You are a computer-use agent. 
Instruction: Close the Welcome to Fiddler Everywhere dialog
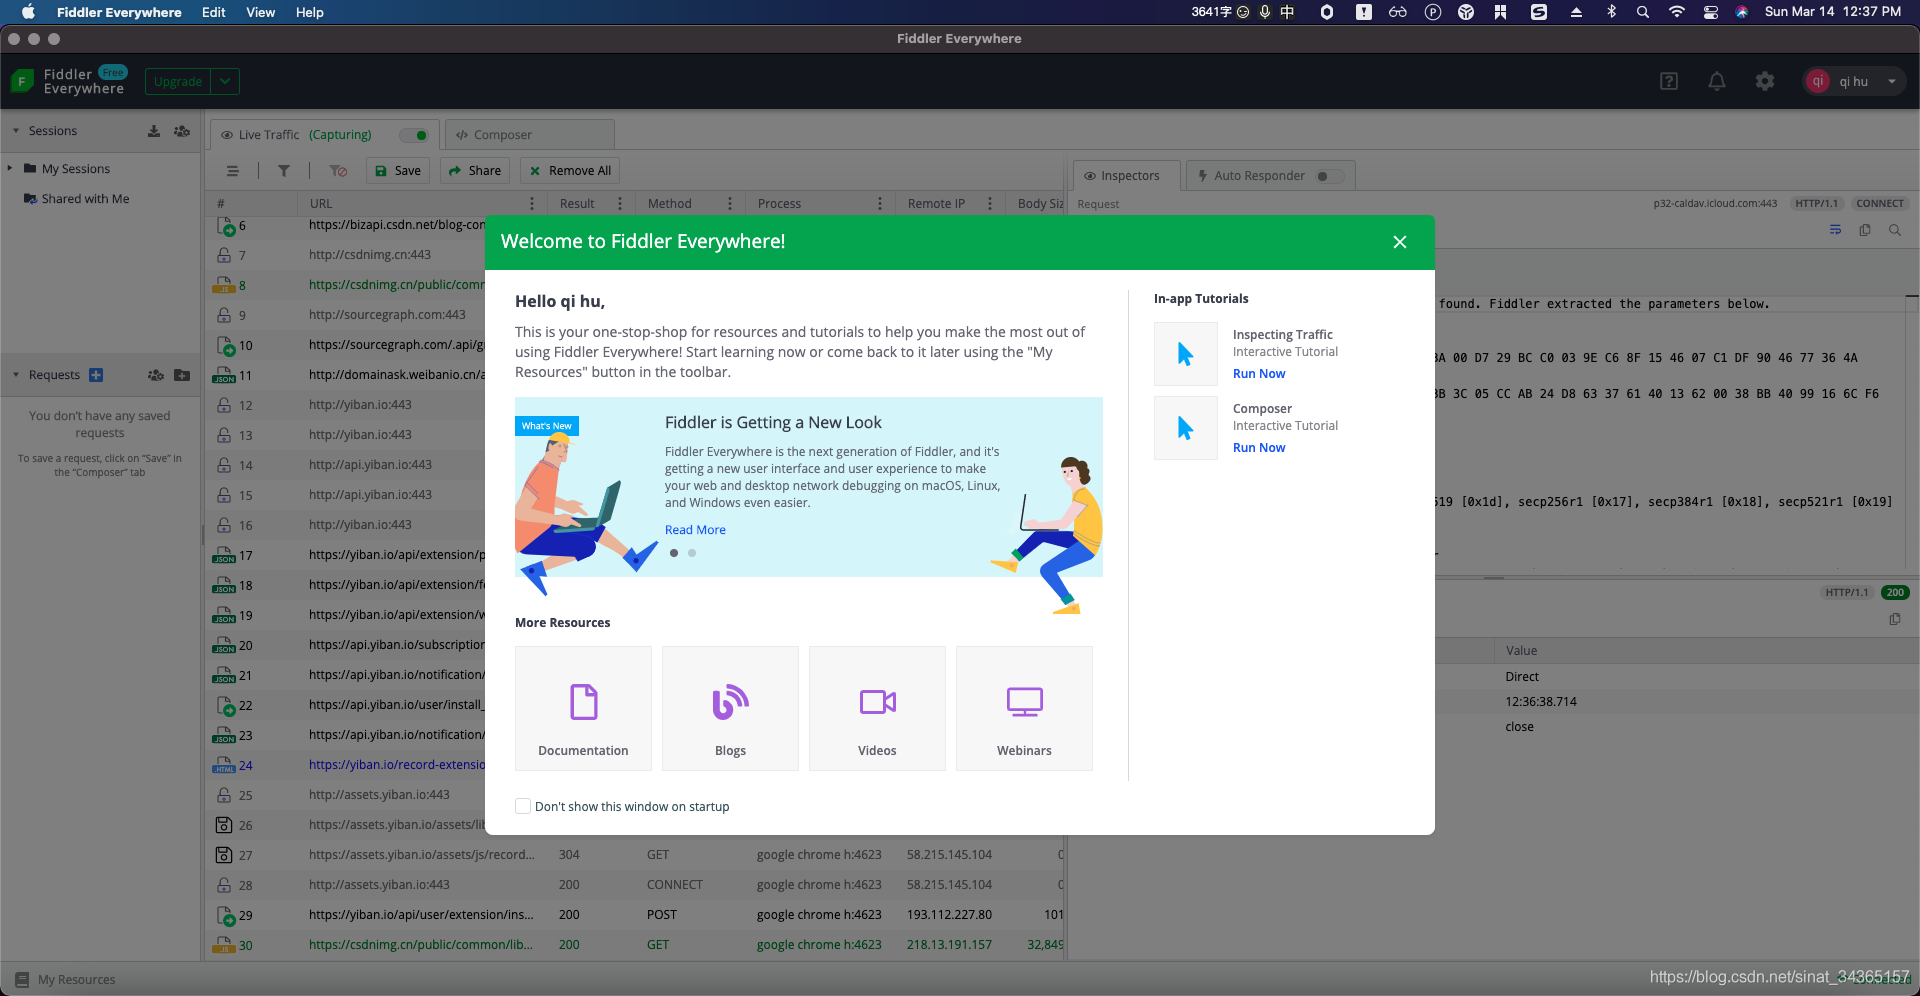click(1400, 242)
